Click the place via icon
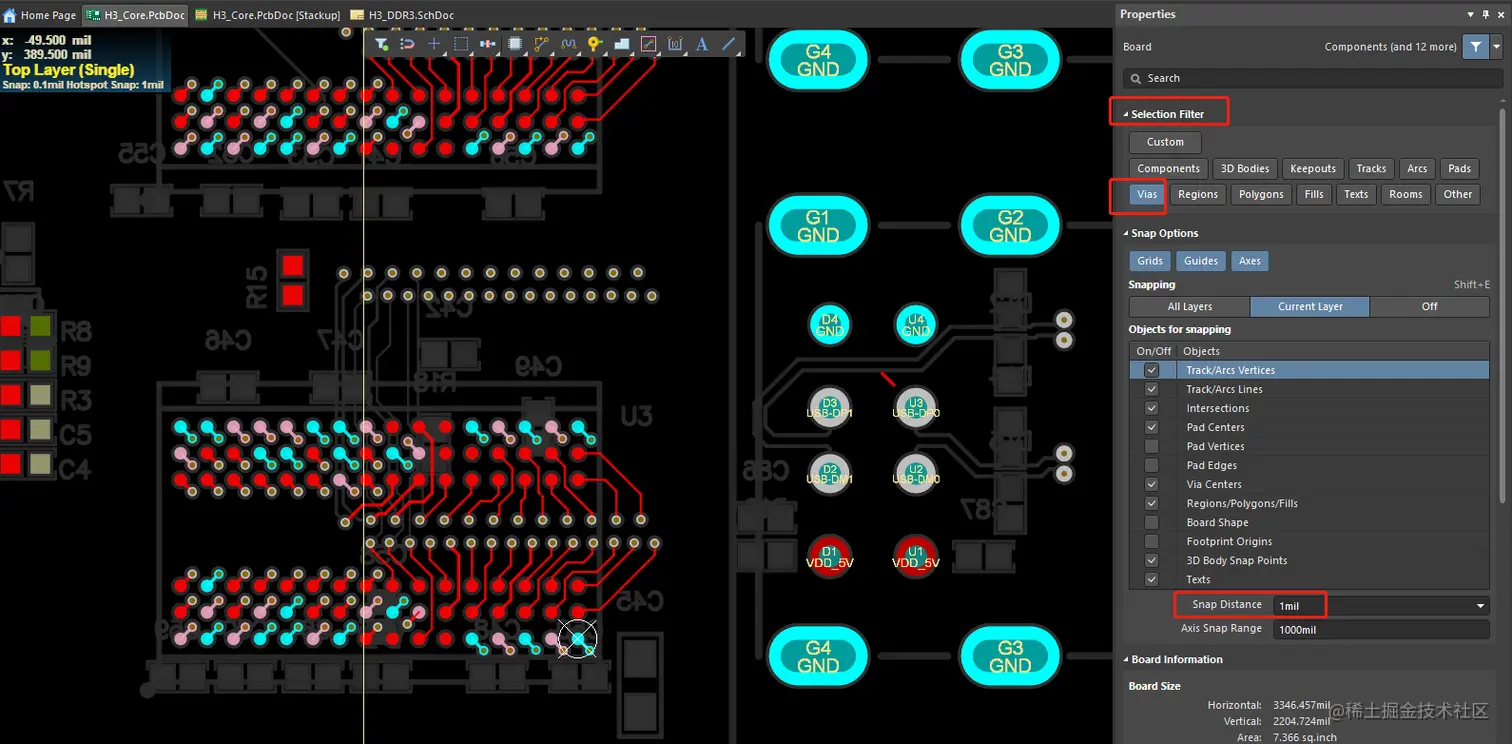The height and width of the screenshot is (744, 1512). tap(595, 44)
